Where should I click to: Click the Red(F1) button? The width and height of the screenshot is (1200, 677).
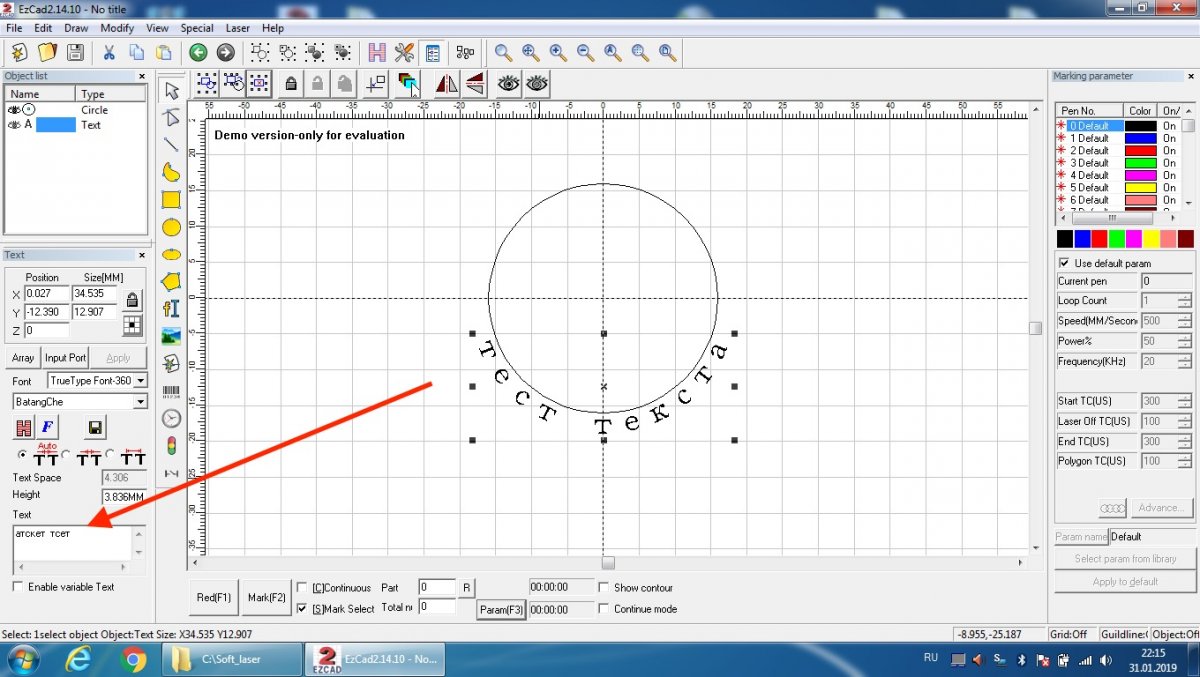214,598
